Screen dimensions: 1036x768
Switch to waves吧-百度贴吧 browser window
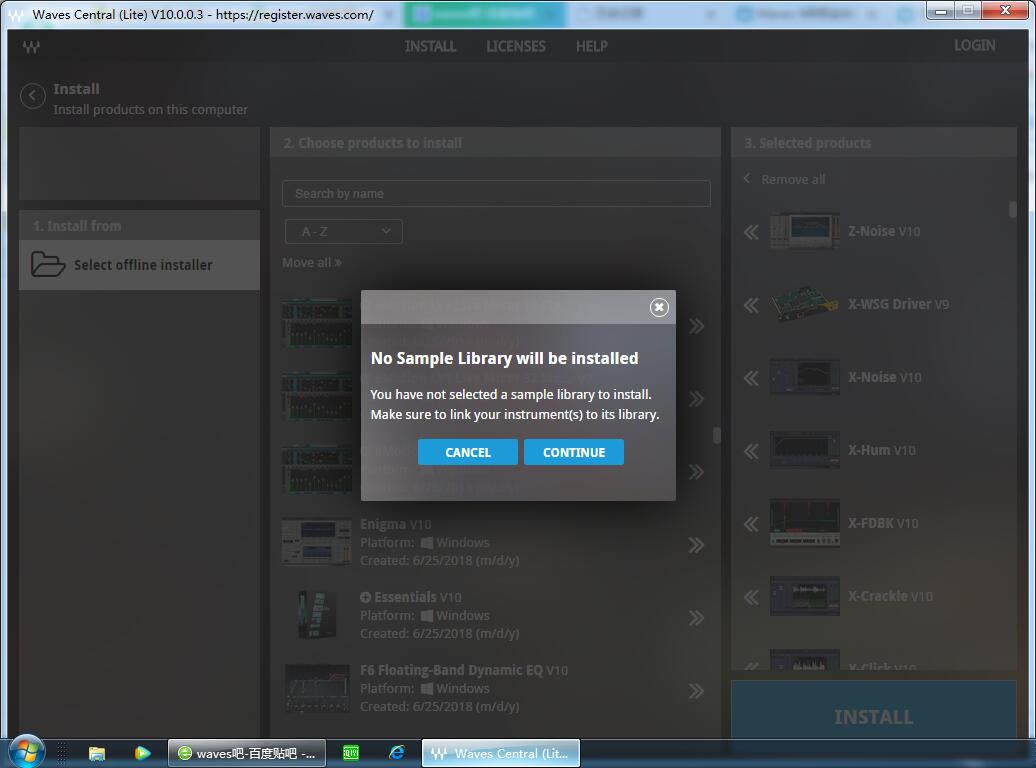tap(247, 753)
